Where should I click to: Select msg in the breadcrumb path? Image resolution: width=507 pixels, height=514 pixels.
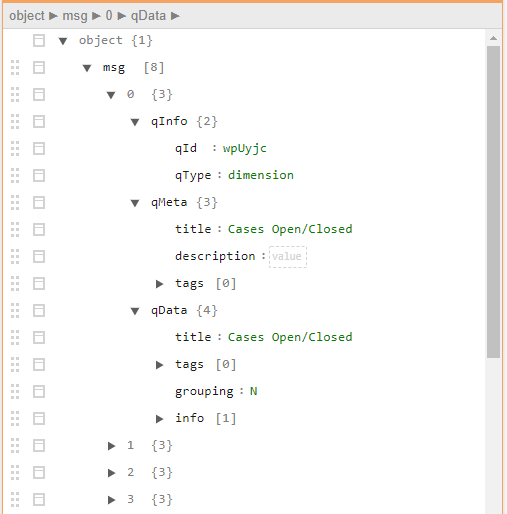click(x=75, y=16)
